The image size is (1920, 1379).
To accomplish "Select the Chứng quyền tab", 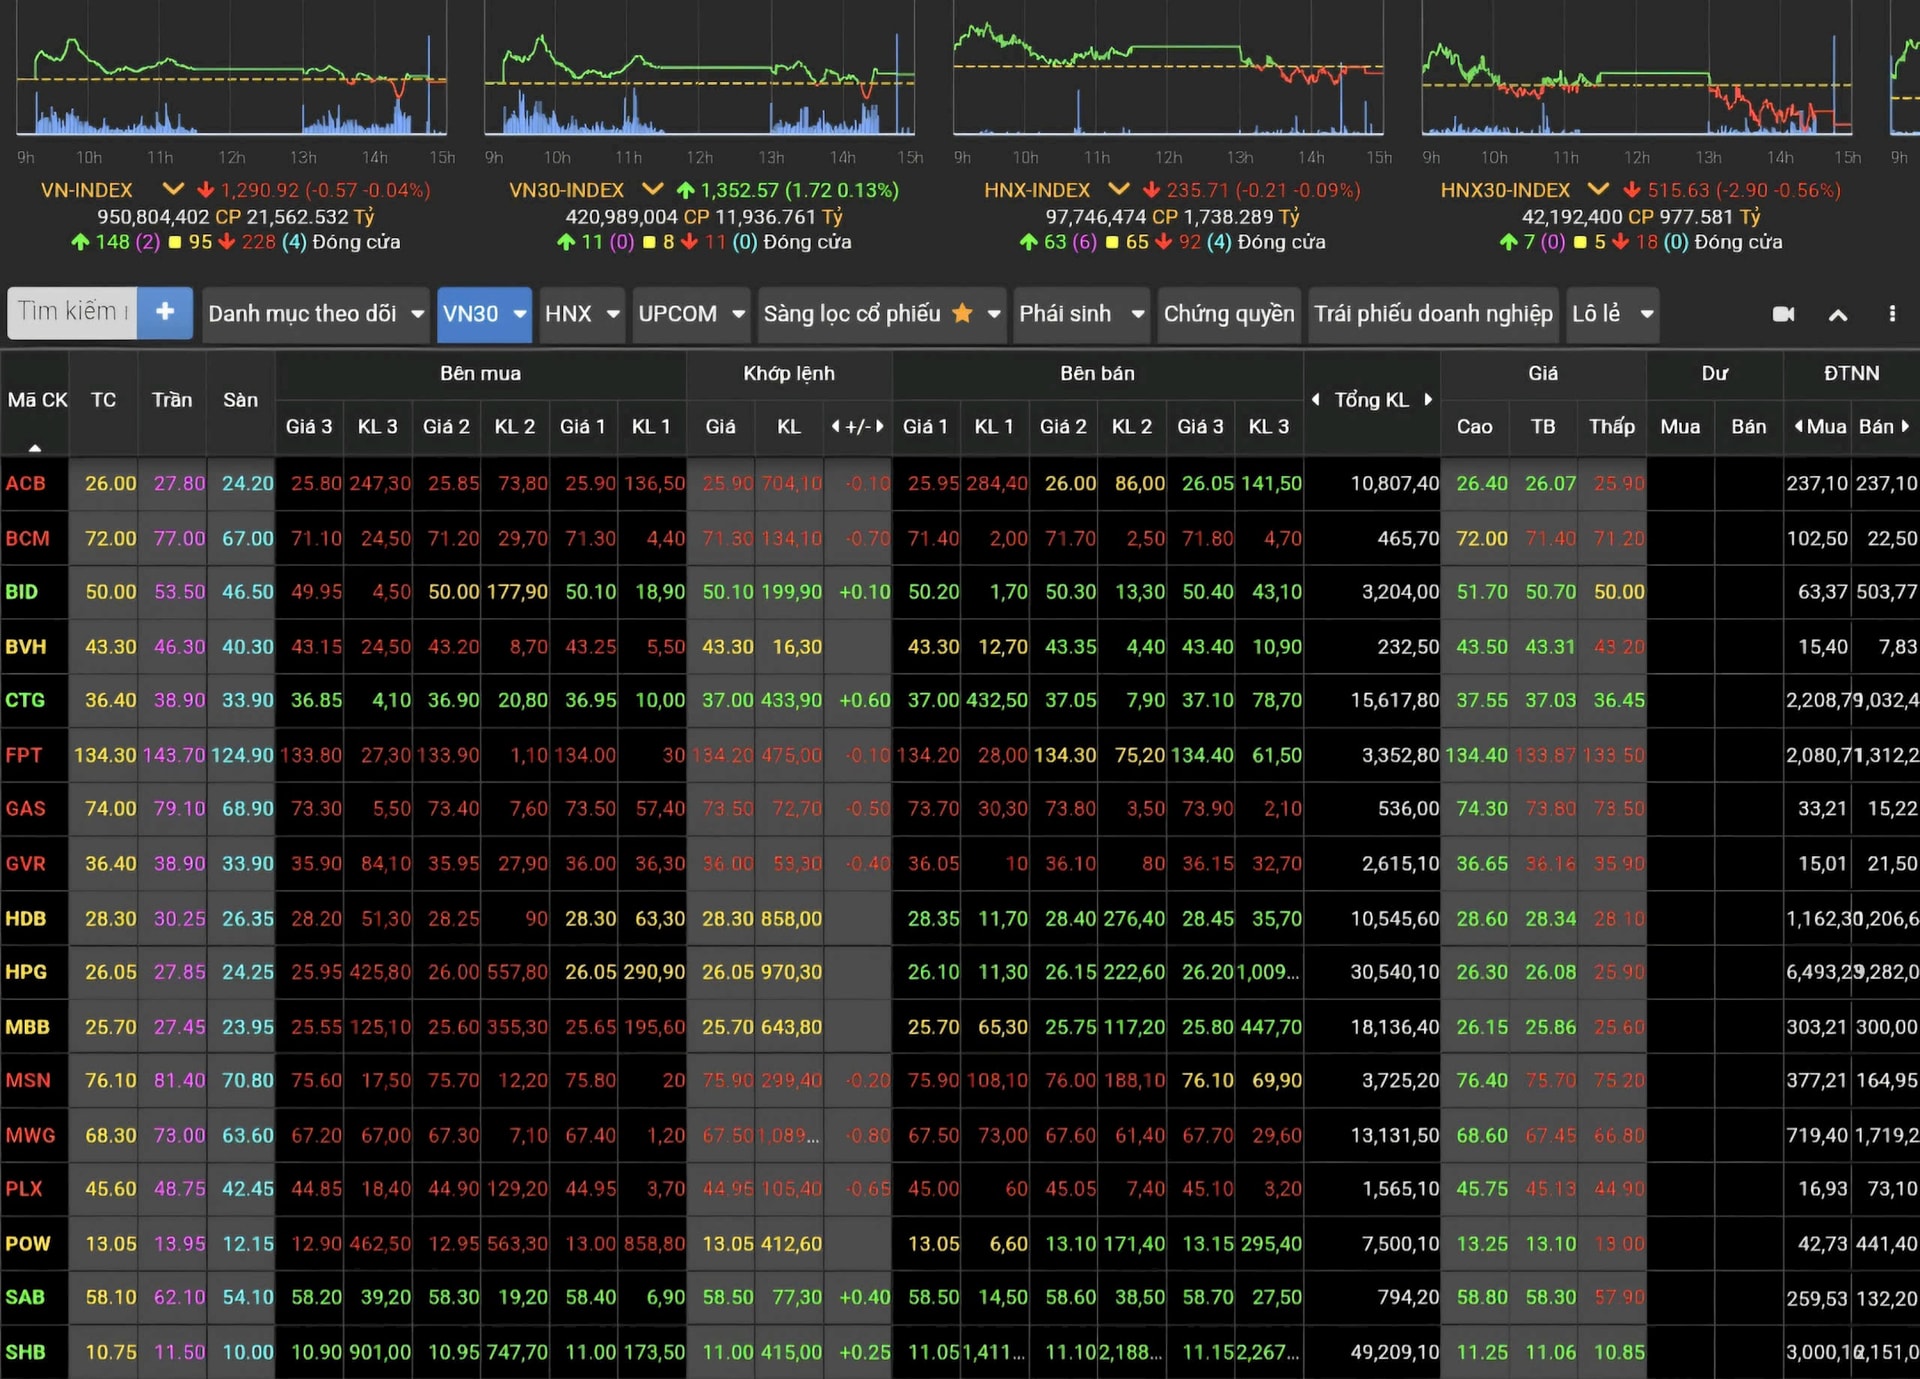I will pyautogui.click(x=1228, y=314).
